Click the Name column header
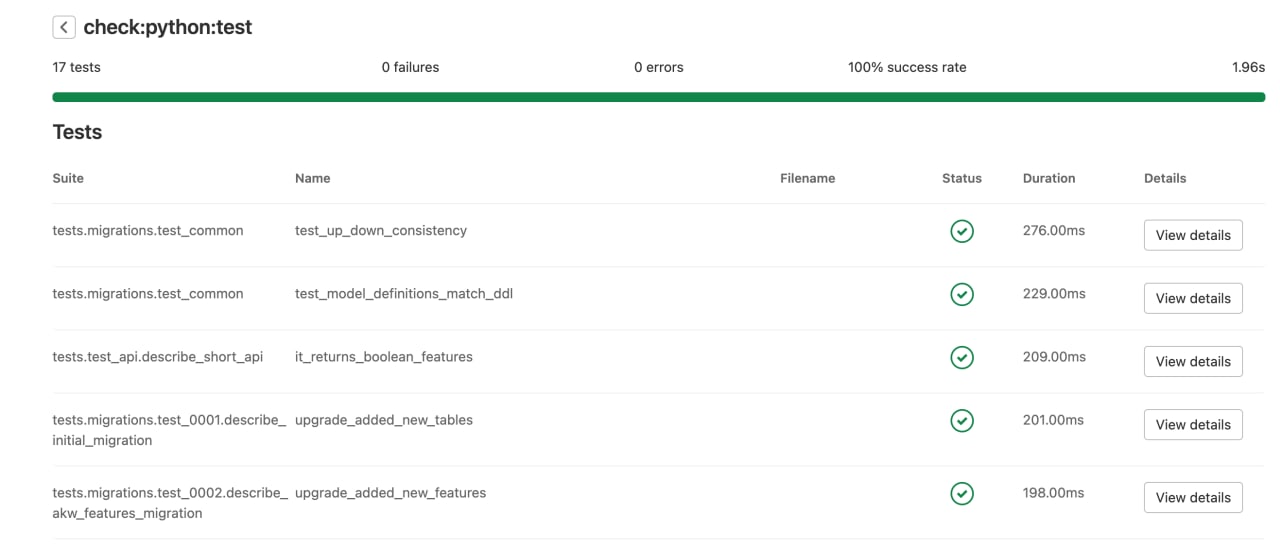Screen dimensions: 1280x549 tap(312, 178)
